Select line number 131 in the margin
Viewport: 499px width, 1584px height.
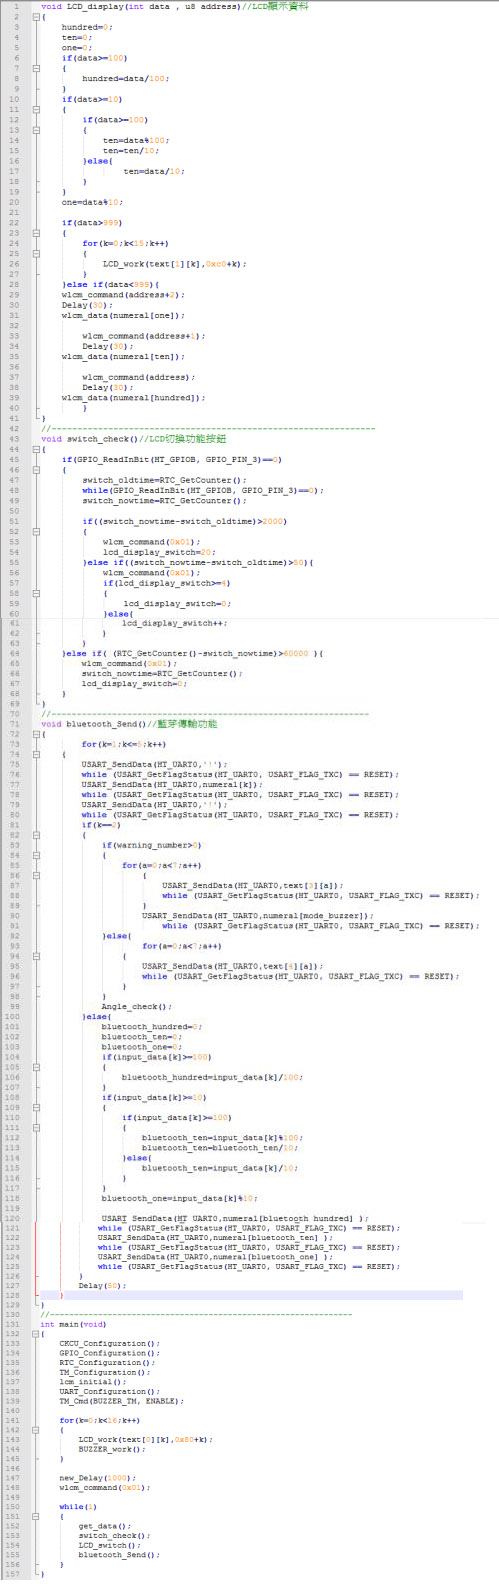tap(14, 1324)
